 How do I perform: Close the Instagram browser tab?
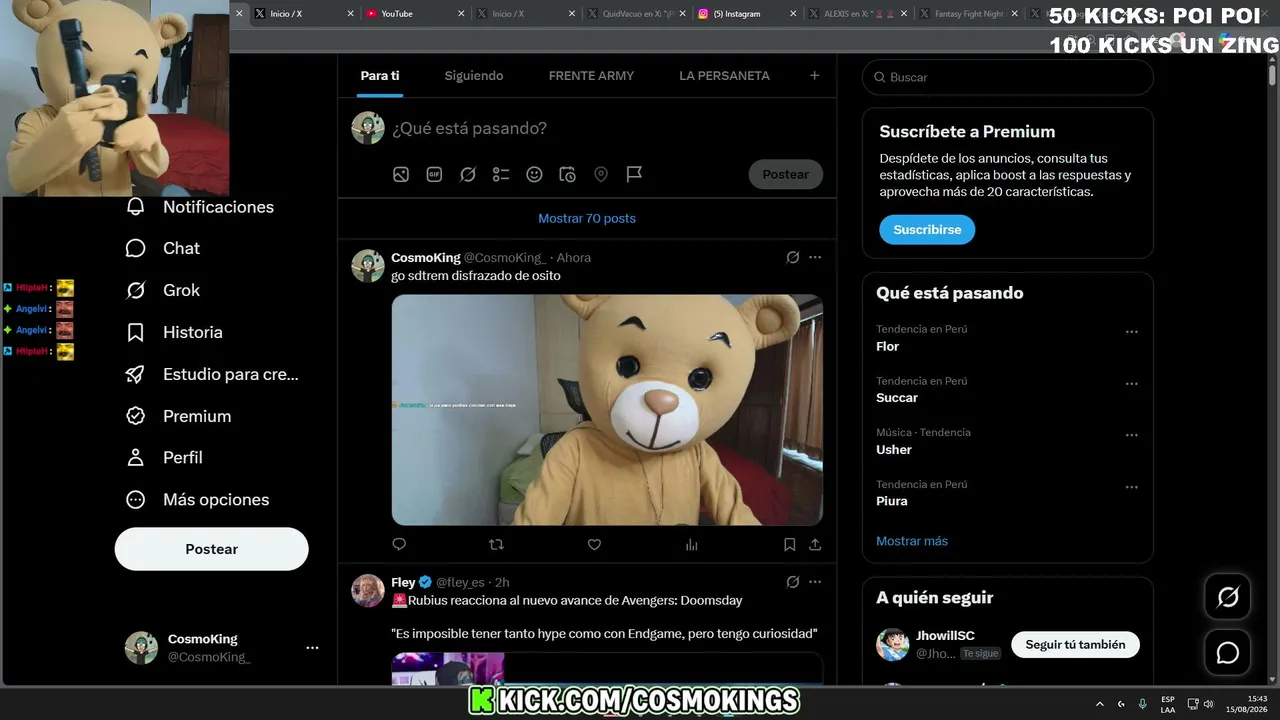point(795,14)
